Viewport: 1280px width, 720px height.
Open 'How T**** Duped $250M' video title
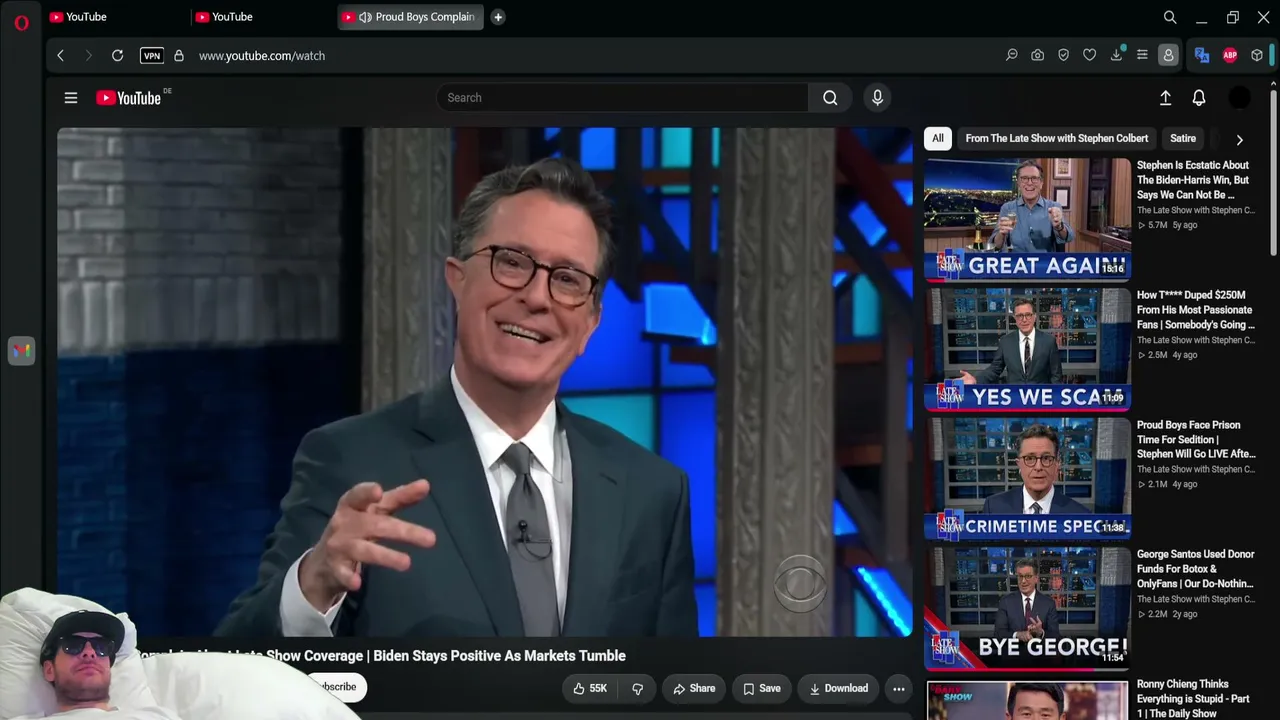pos(1195,310)
